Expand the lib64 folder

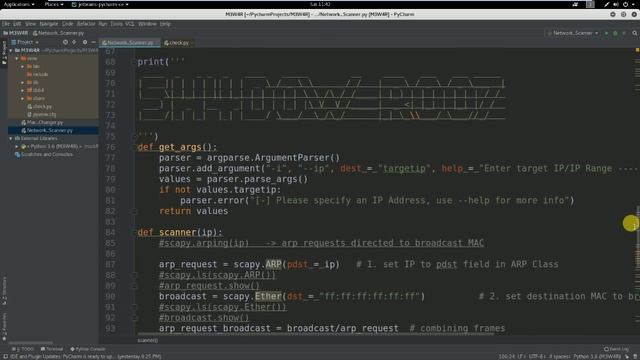coord(22,90)
